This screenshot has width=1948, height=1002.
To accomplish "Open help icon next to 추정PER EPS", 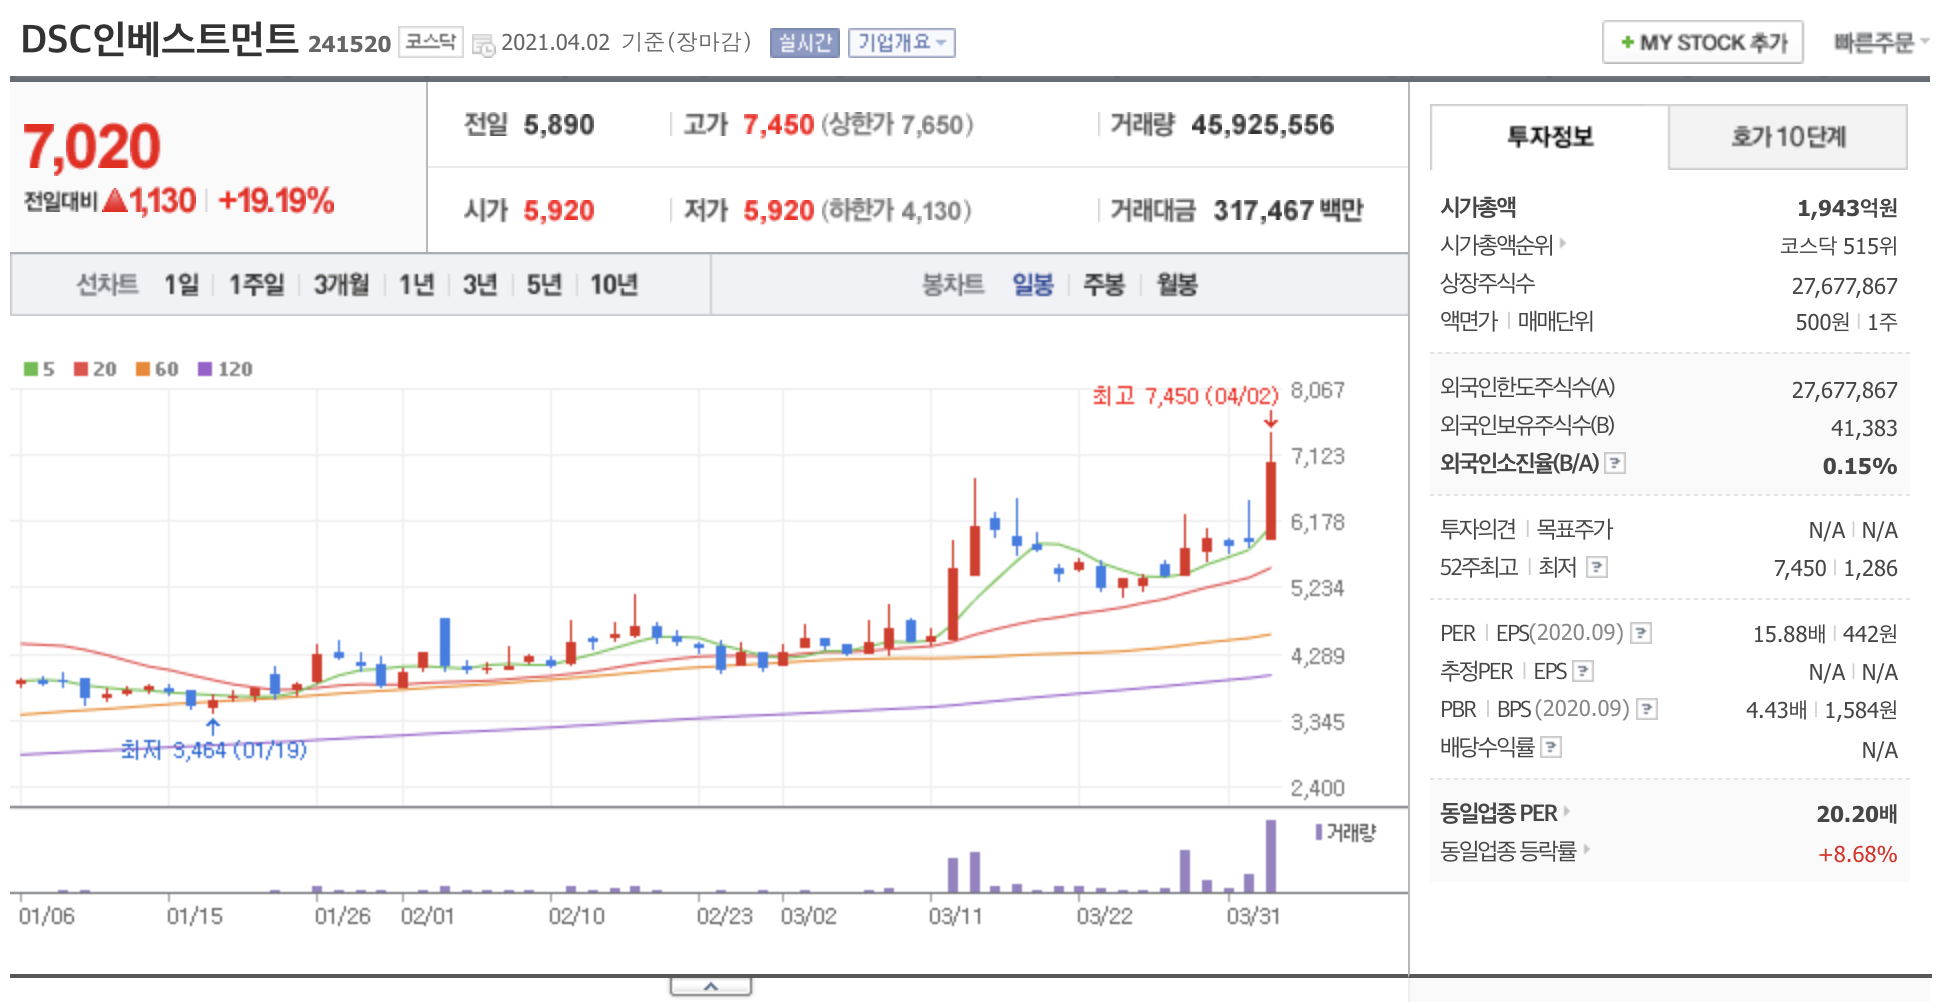I will (1583, 671).
